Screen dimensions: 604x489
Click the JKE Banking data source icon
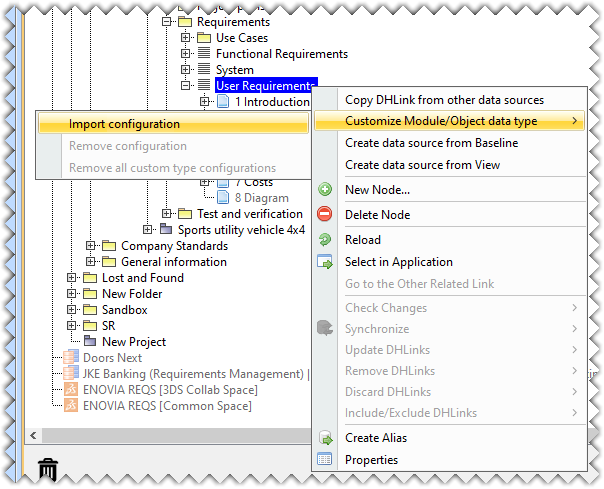71,373
